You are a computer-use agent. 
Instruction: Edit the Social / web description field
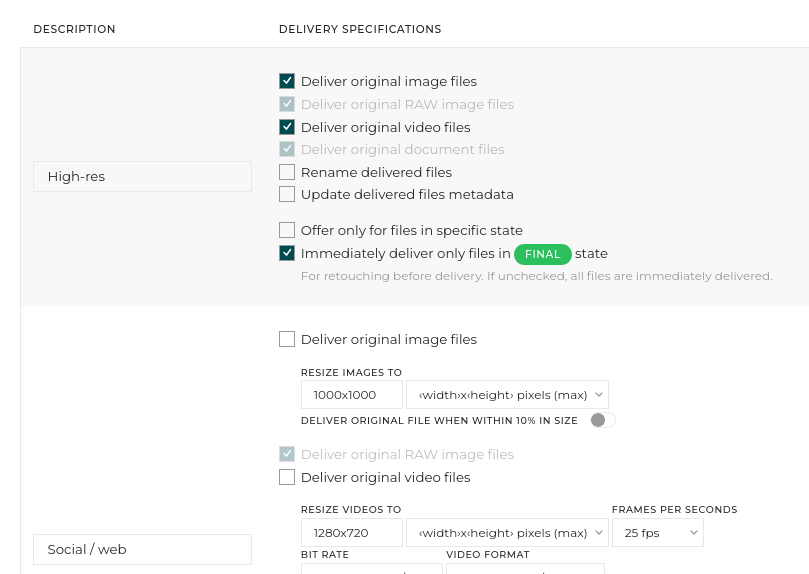pos(142,549)
